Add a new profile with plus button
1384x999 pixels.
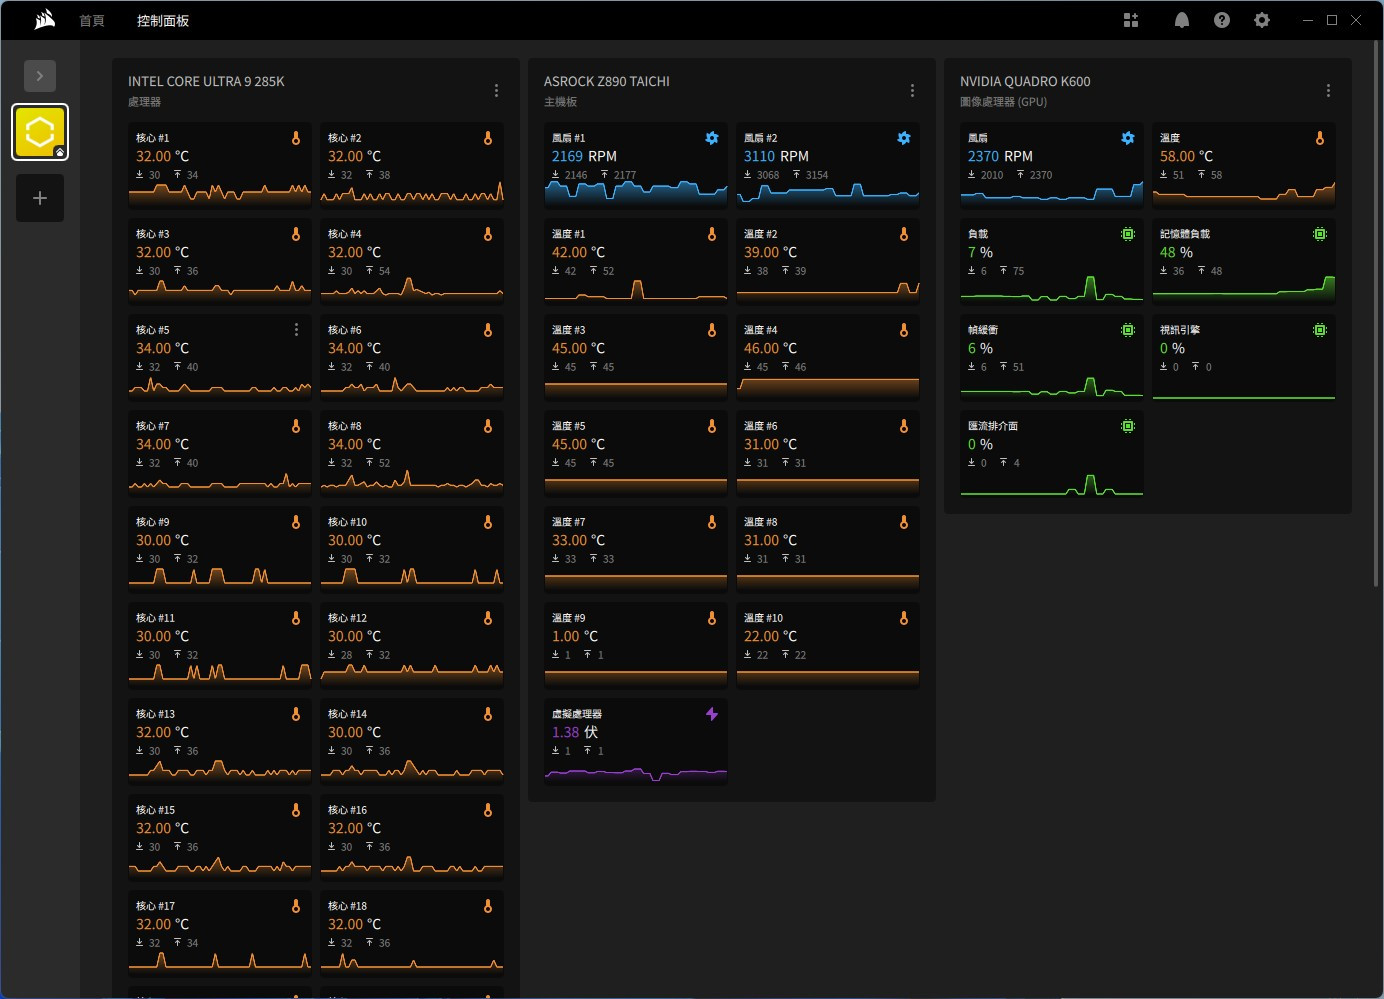40,198
